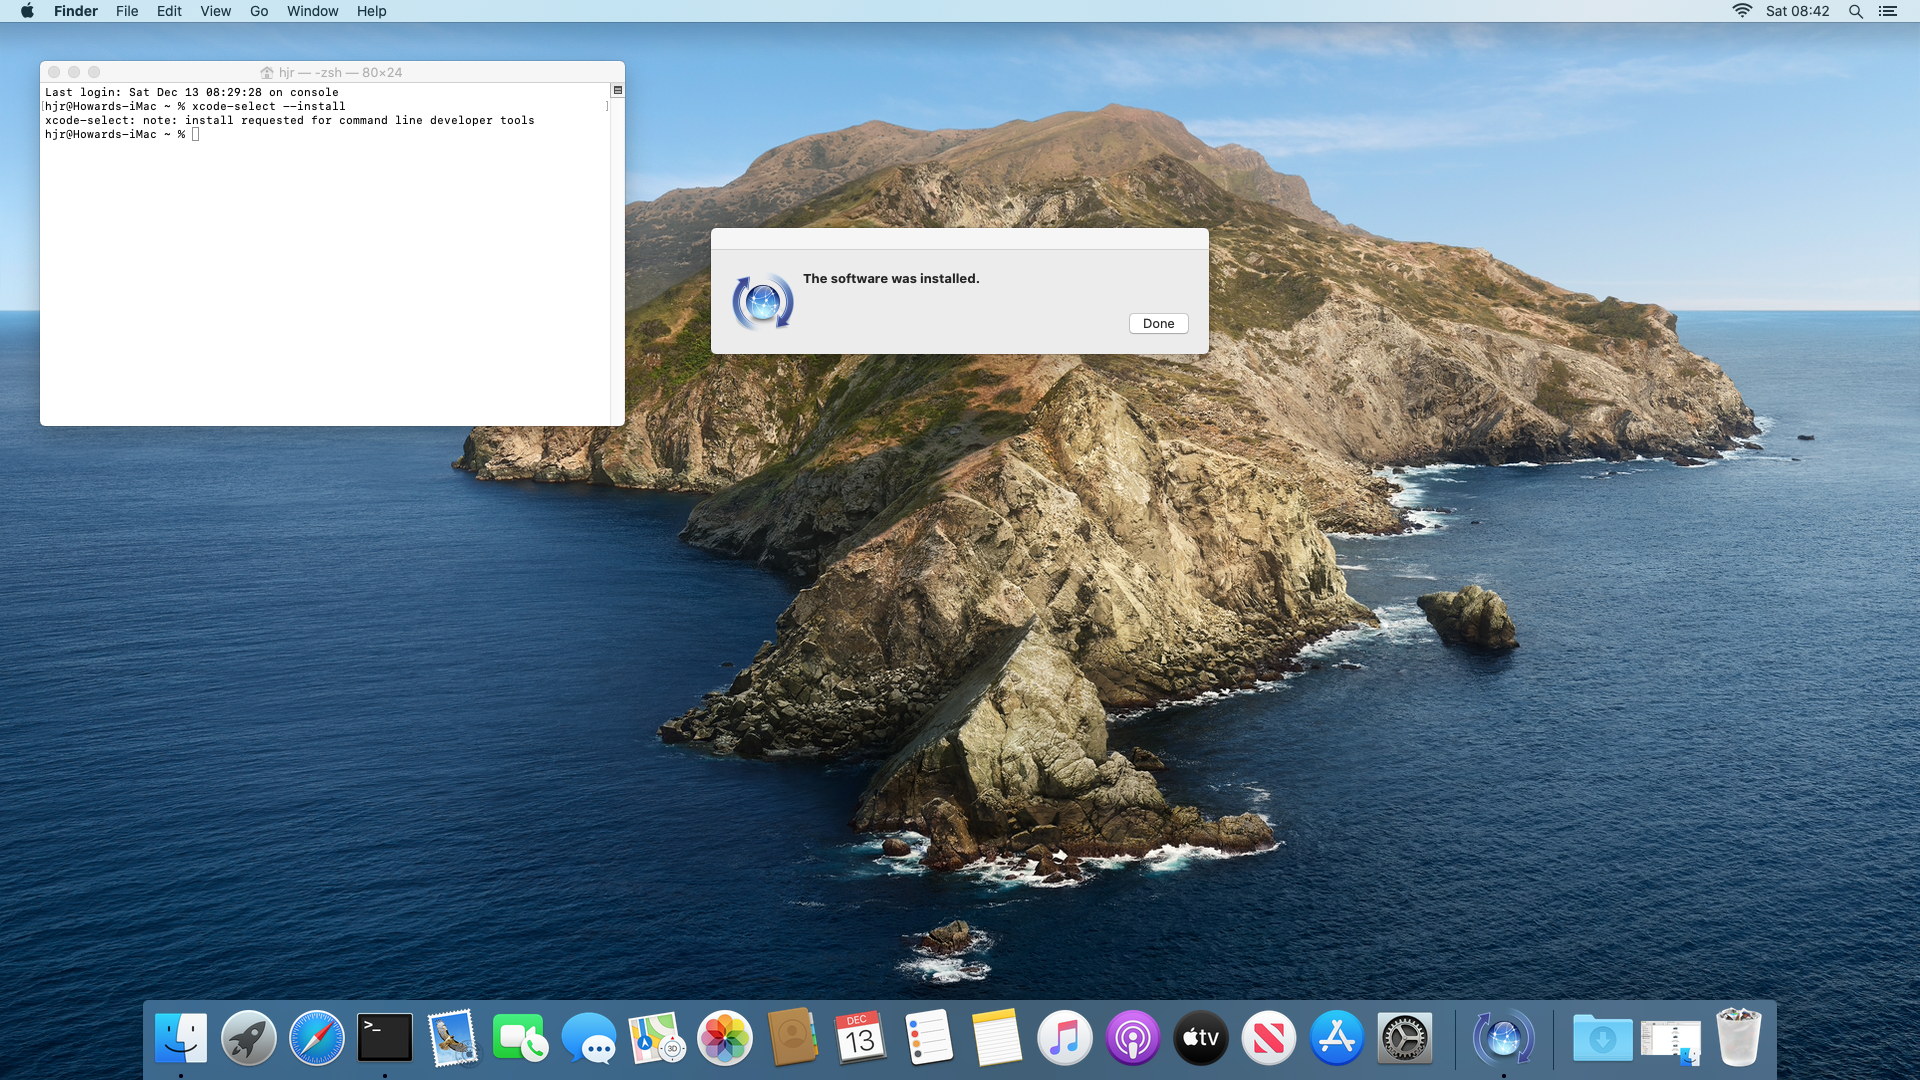This screenshot has height=1080, width=1920.
Task: Open Terminal from the Dock
Action: point(384,1038)
